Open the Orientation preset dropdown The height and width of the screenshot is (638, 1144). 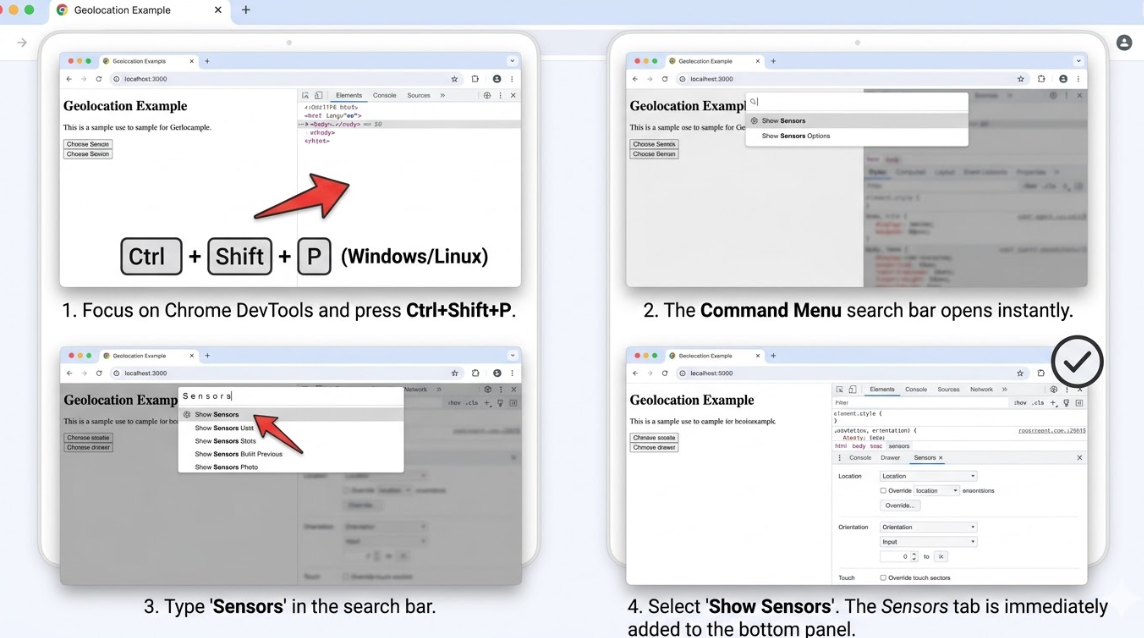click(928, 527)
